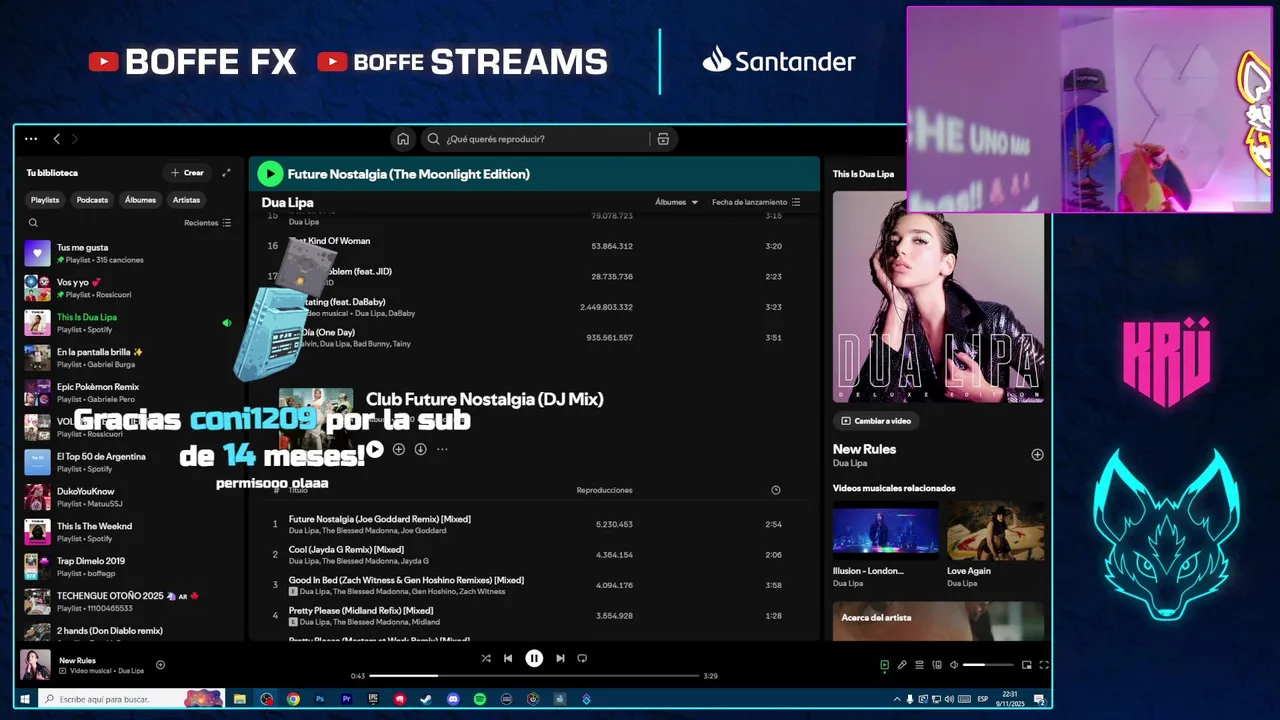This screenshot has height=720, width=1280.
Task: Adjust the volume slider
Action: pos(988,665)
